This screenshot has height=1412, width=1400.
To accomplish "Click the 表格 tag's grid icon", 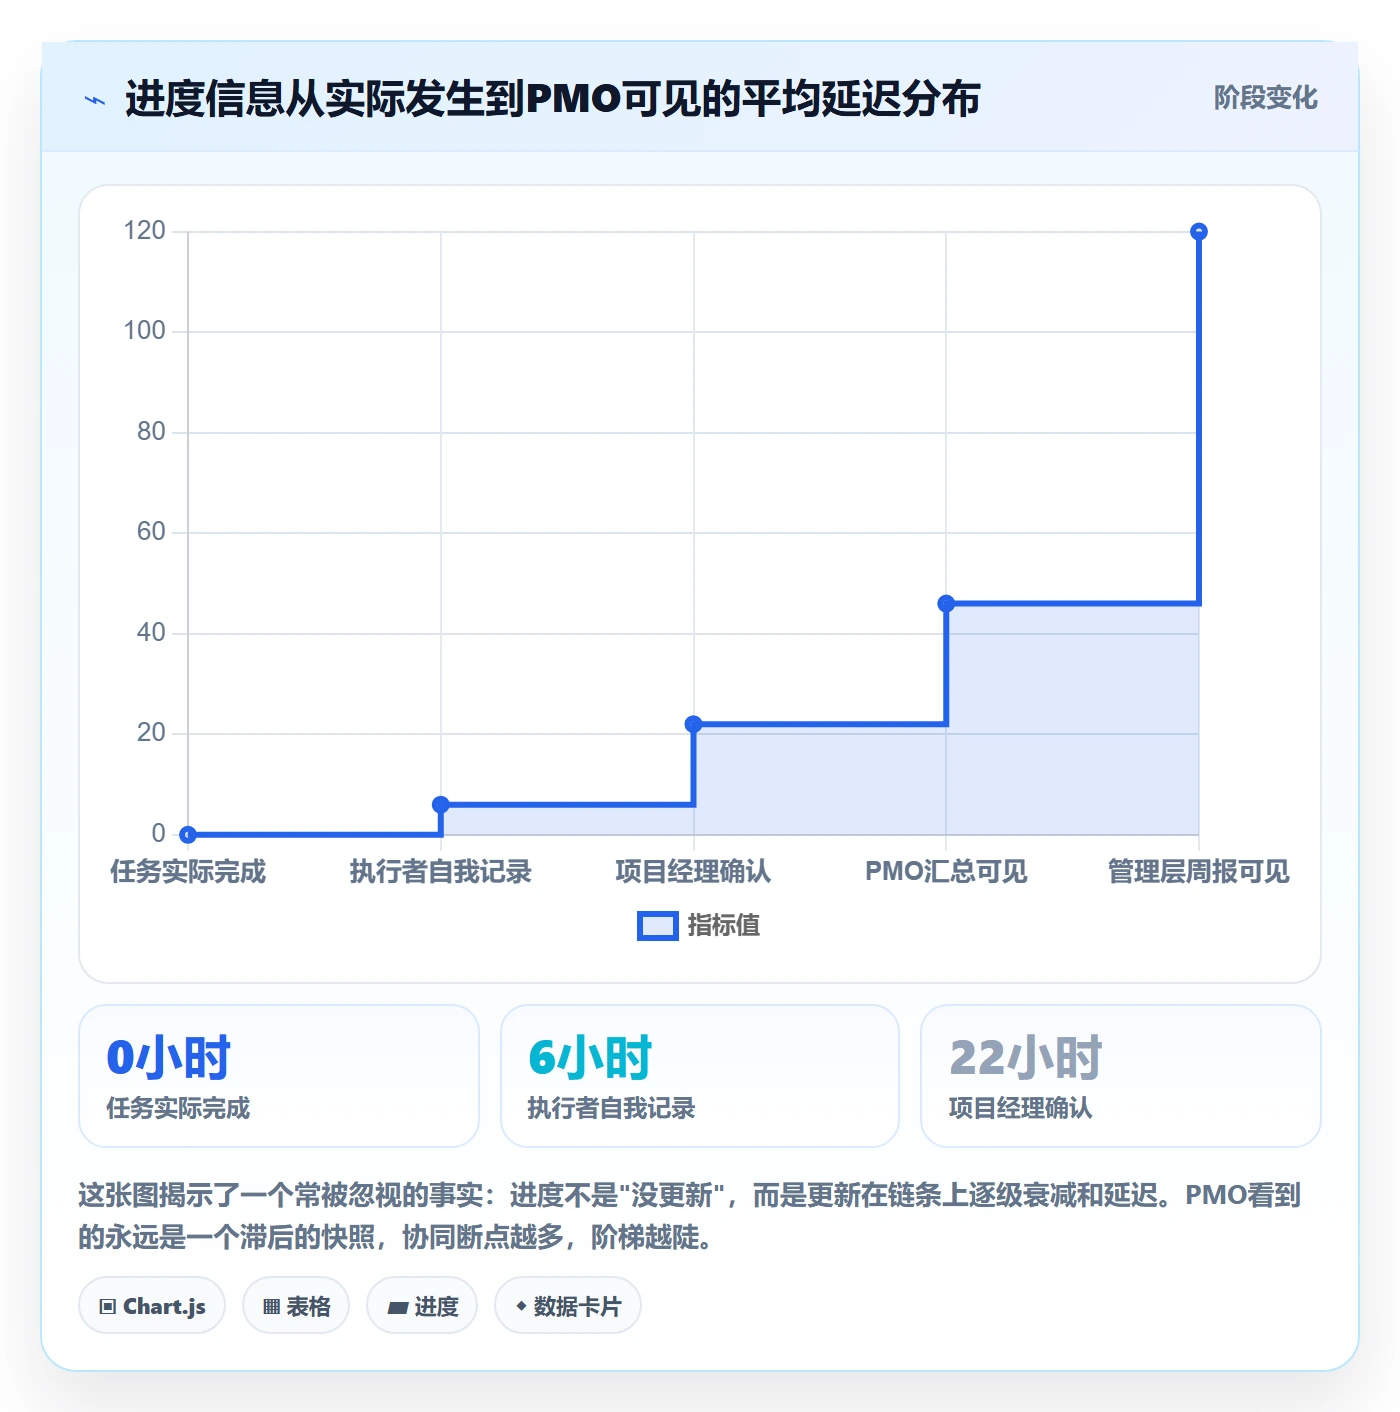I will (x=271, y=1307).
